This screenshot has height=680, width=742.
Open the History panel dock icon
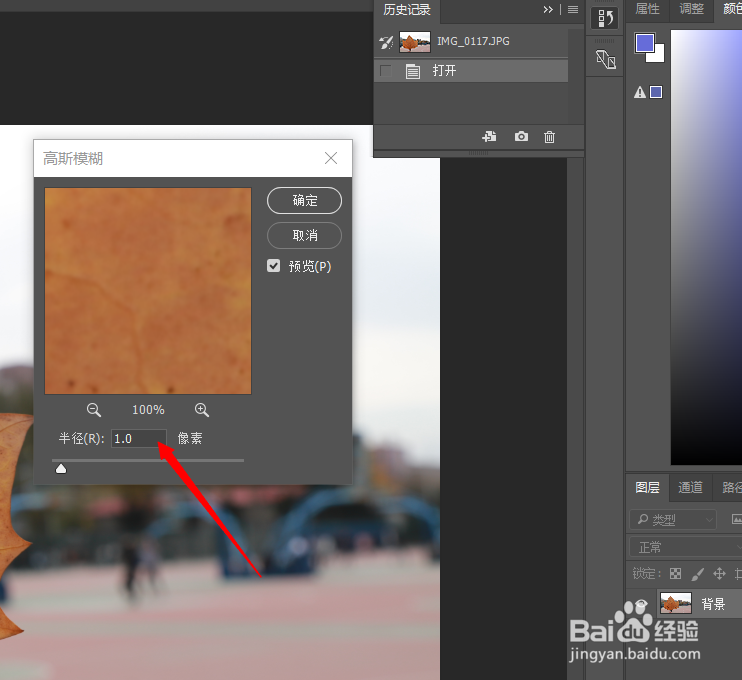coord(605,18)
